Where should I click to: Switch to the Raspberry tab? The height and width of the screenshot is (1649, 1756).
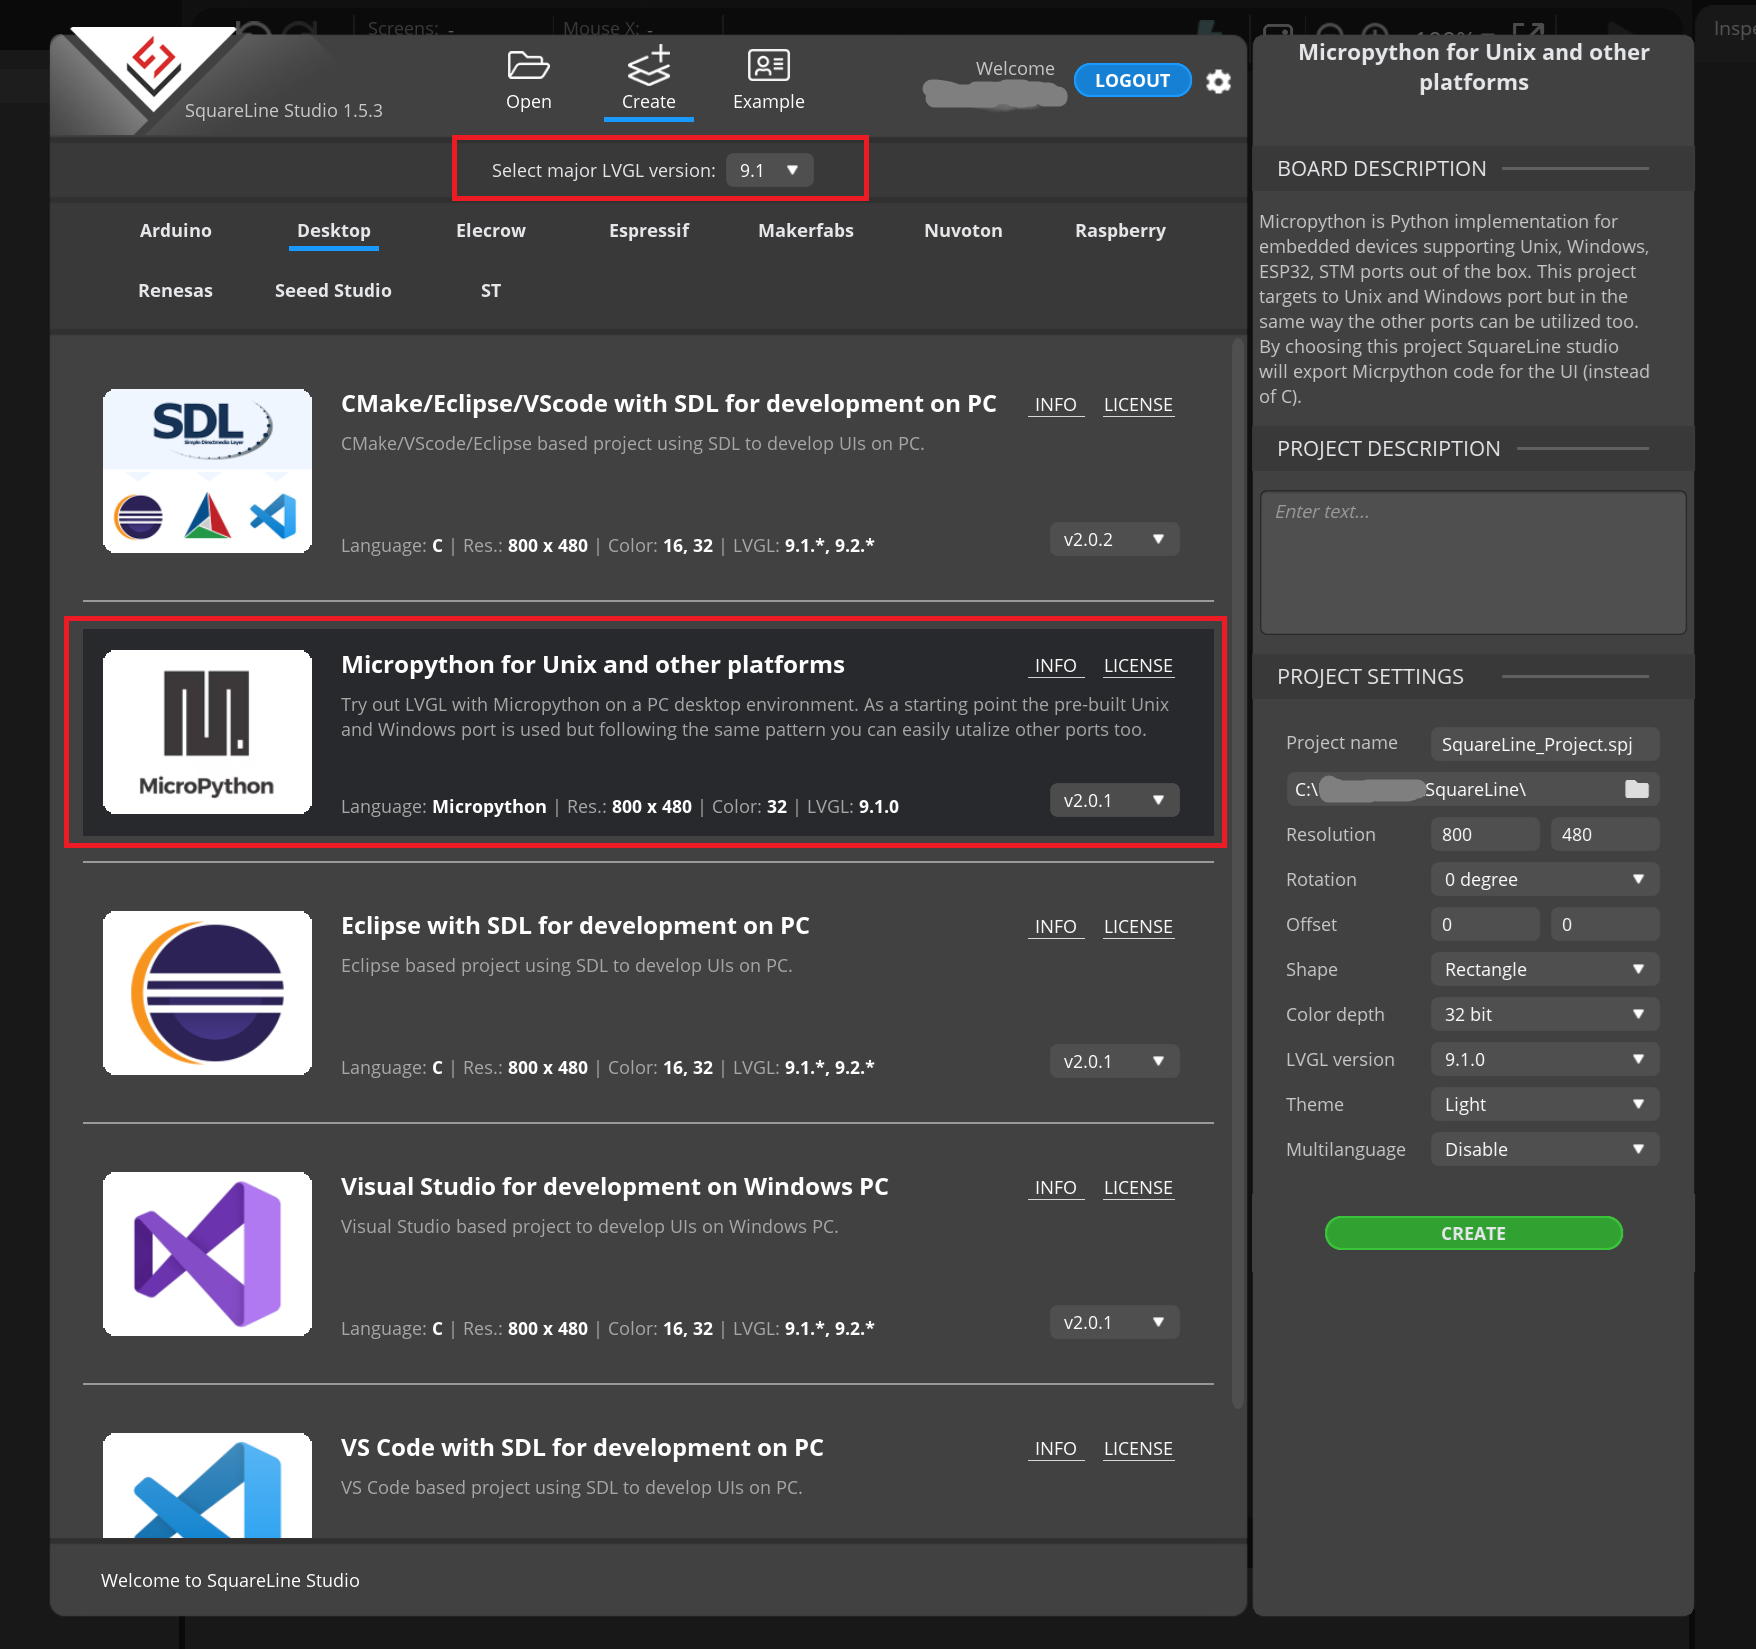[1120, 230]
